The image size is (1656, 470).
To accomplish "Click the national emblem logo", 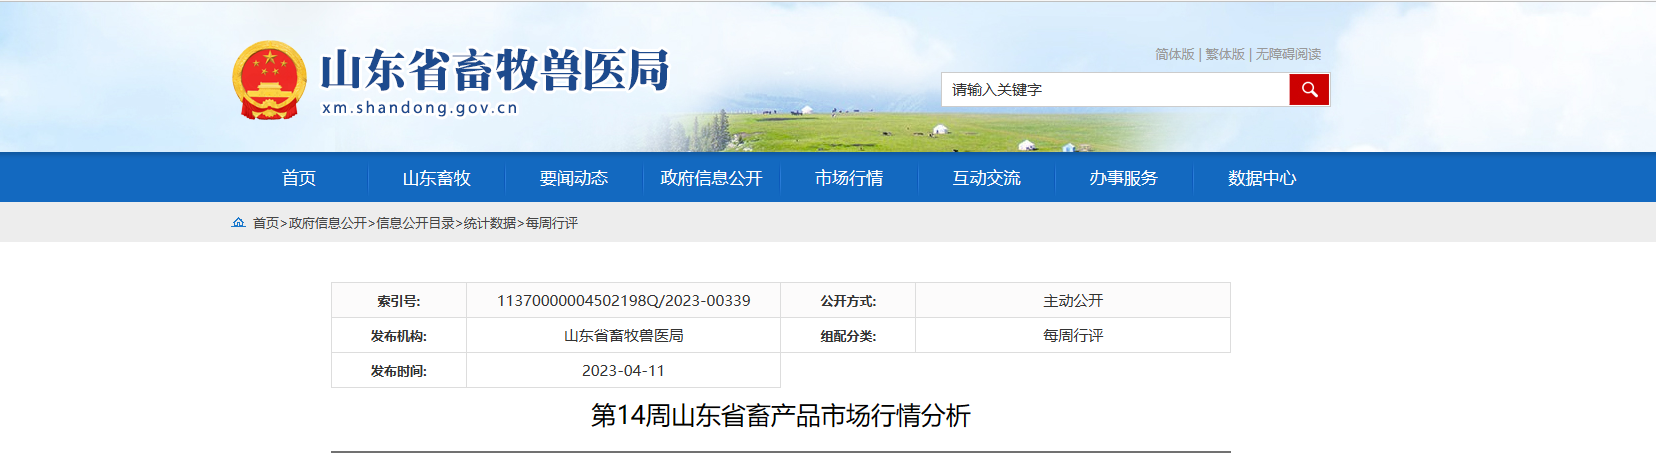I will click(269, 81).
